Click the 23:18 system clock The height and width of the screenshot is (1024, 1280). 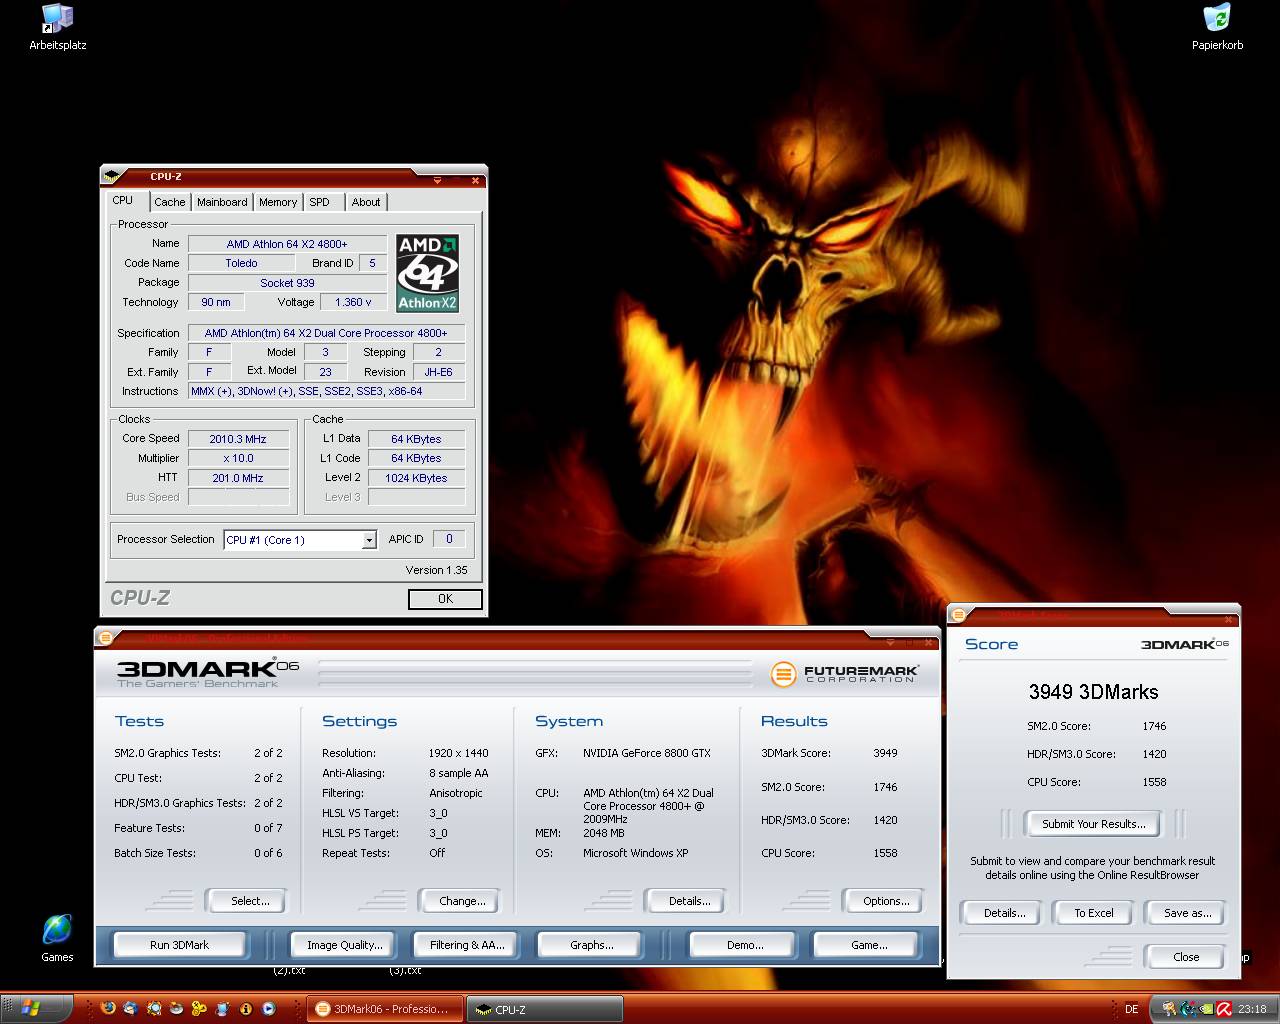1252,1009
